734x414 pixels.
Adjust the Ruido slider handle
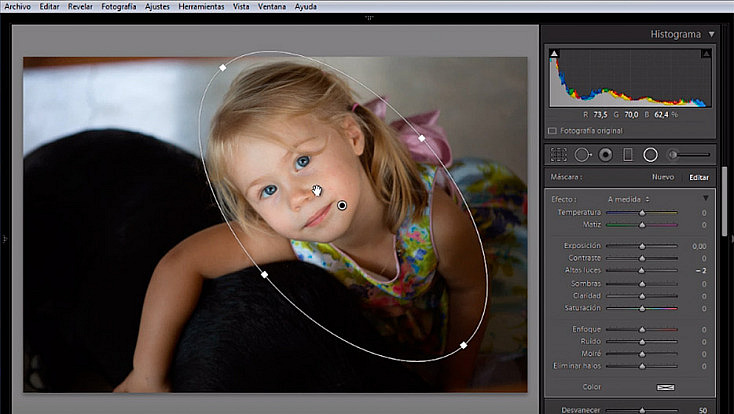click(642, 342)
